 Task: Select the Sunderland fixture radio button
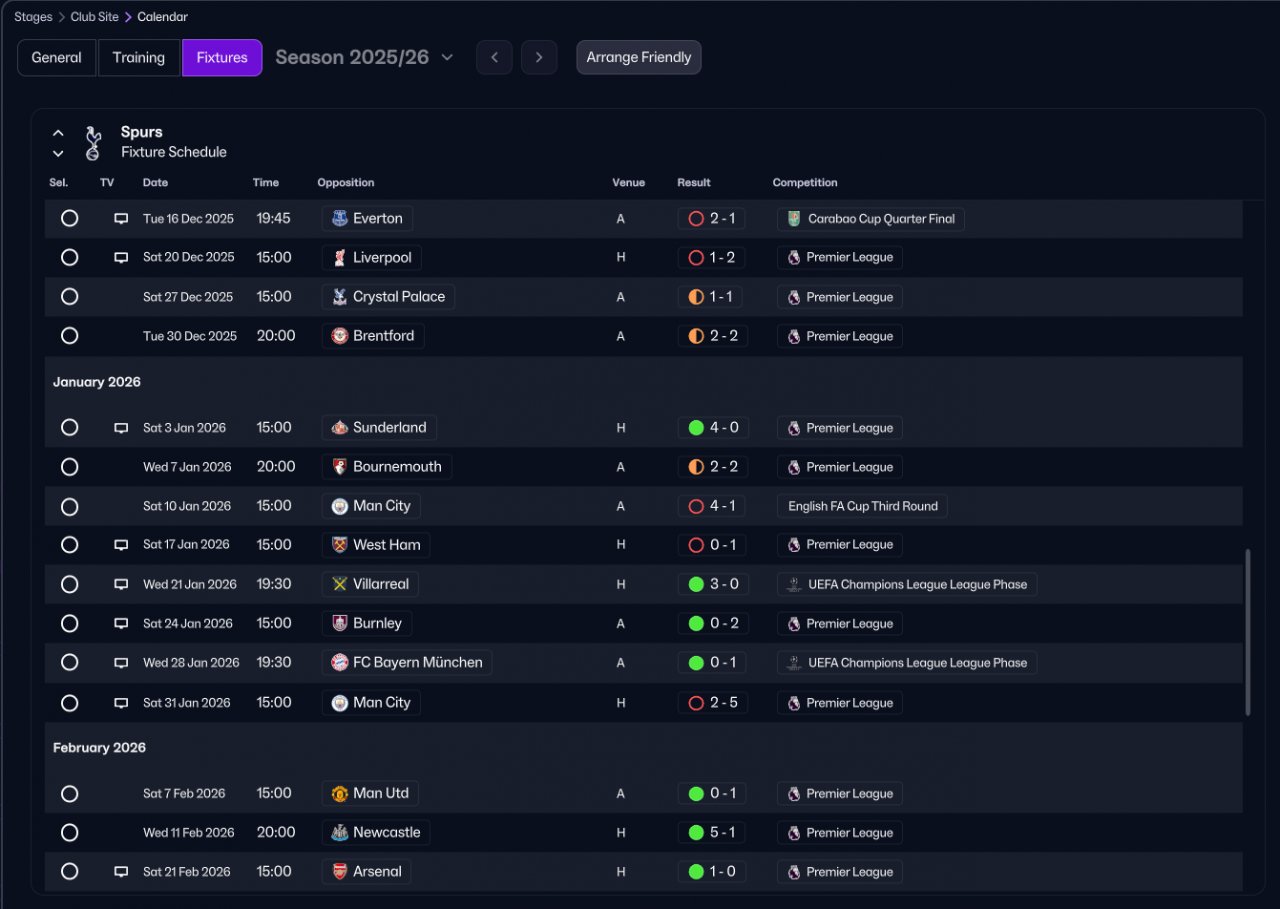click(69, 428)
